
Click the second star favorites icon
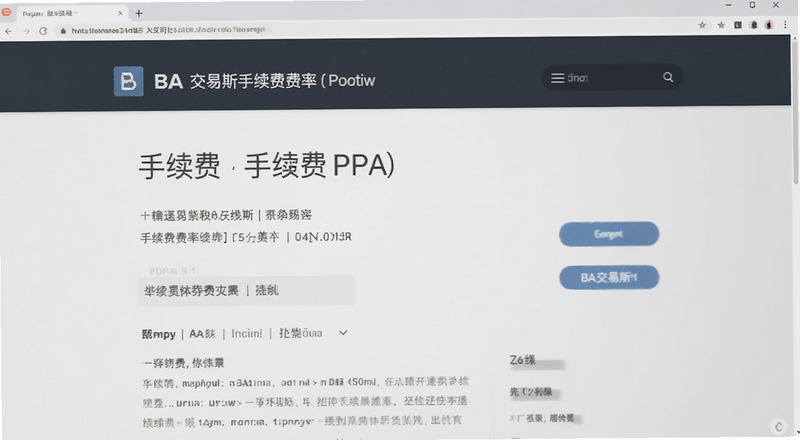721,25
